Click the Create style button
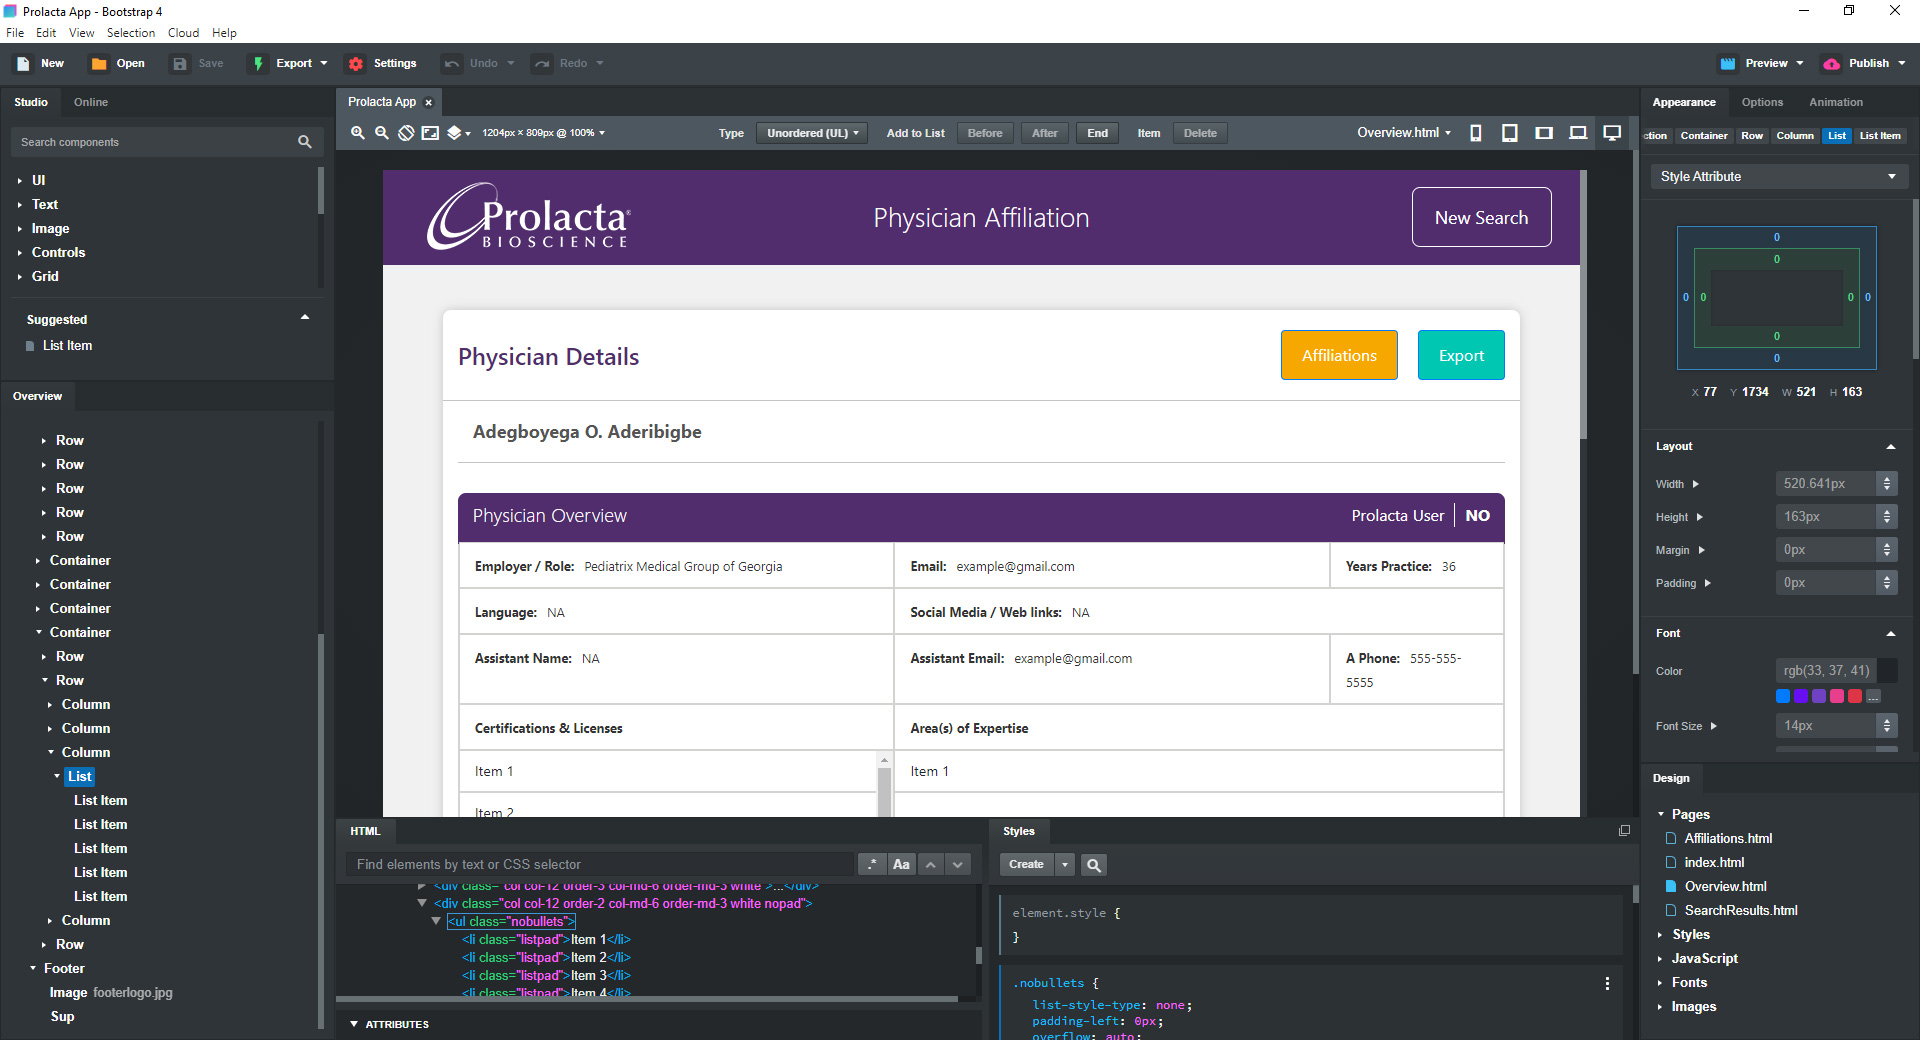The image size is (1920, 1040). click(x=1026, y=865)
